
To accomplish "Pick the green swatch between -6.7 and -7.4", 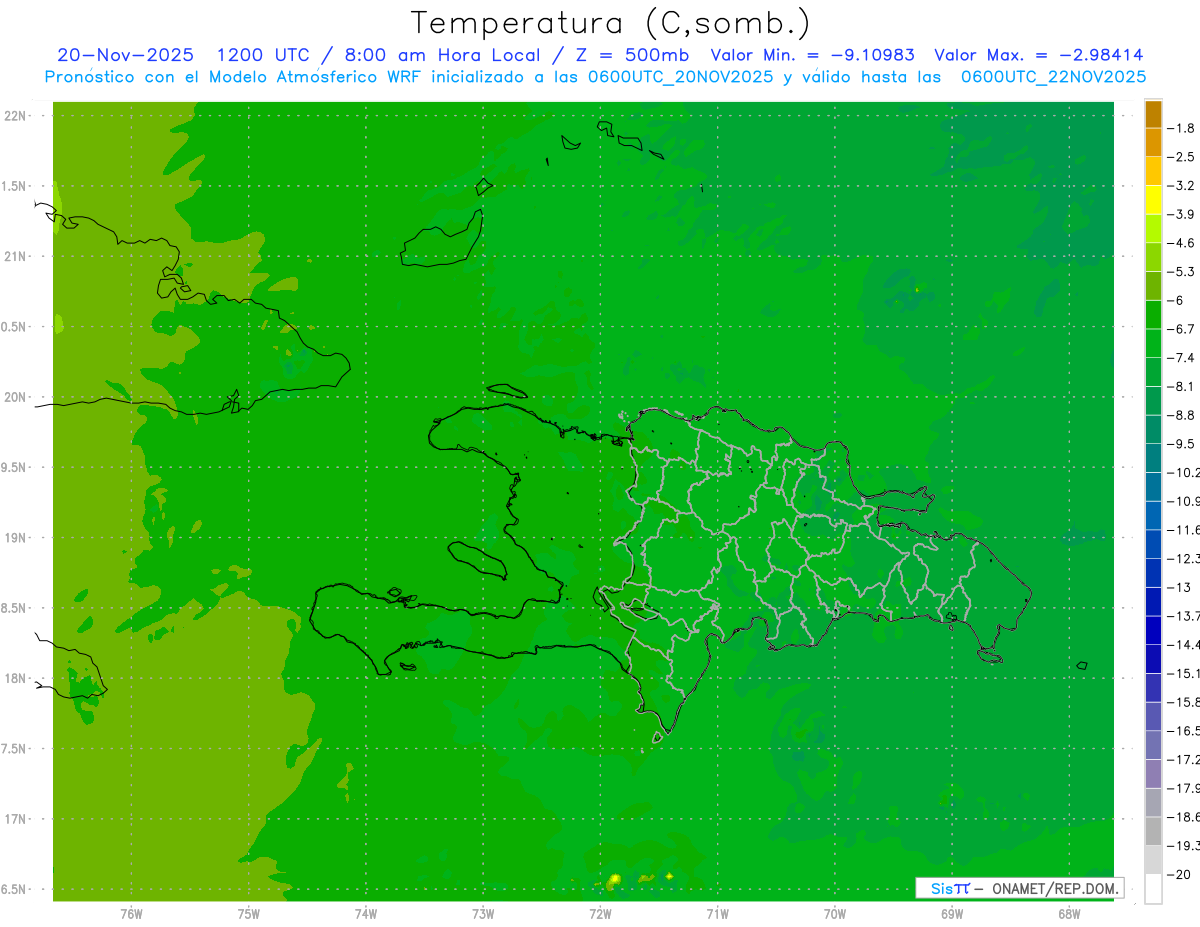I will 1153,343.
